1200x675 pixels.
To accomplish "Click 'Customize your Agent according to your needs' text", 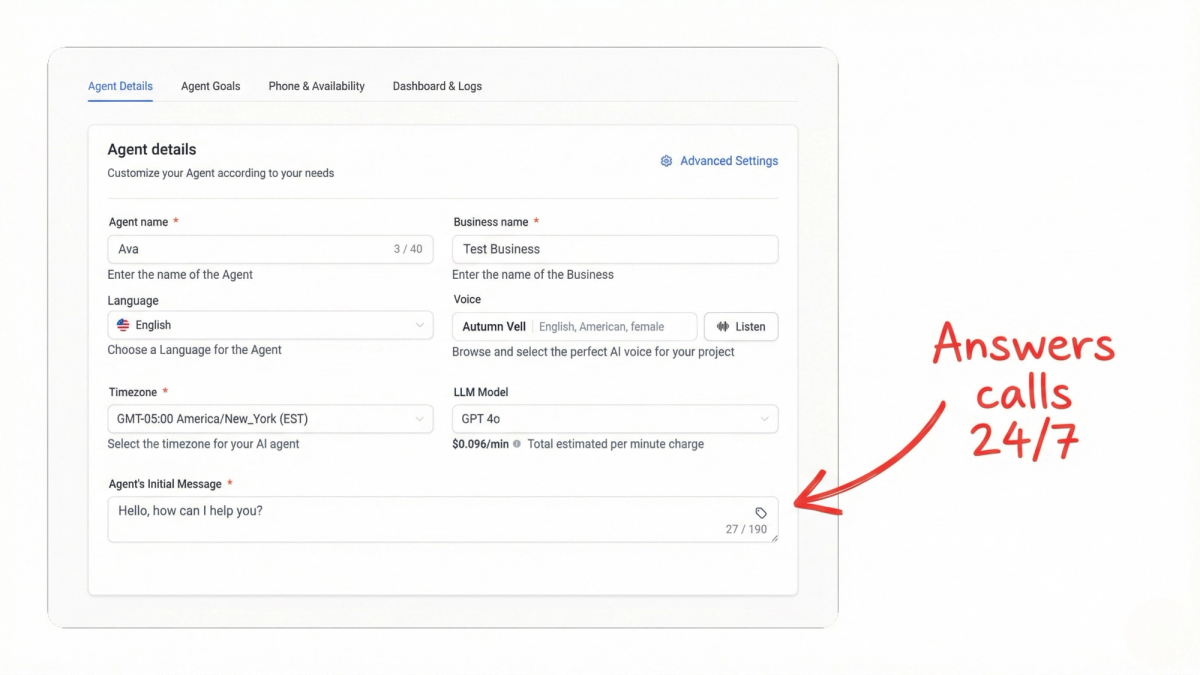I will pyautogui.click(x=221, y=173).
